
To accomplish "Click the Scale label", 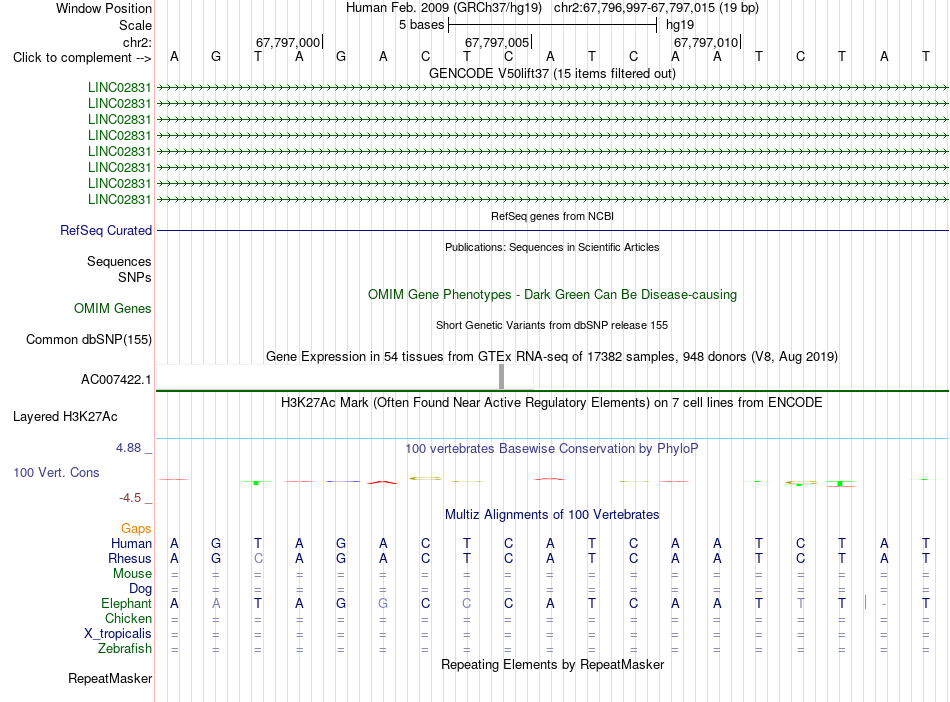I will [x=135, y=25].
